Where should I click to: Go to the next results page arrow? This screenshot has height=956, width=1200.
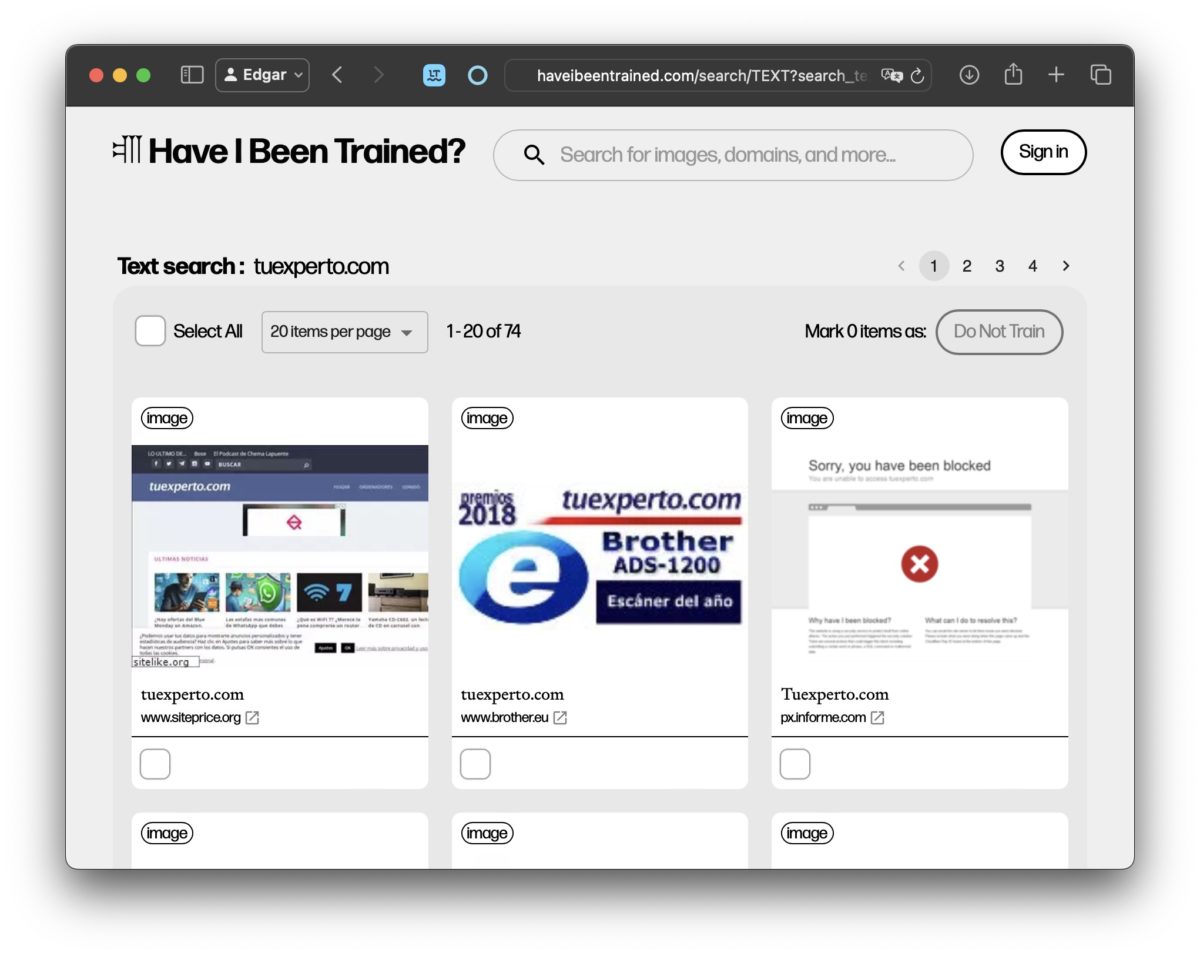[x=1066, y=266]
